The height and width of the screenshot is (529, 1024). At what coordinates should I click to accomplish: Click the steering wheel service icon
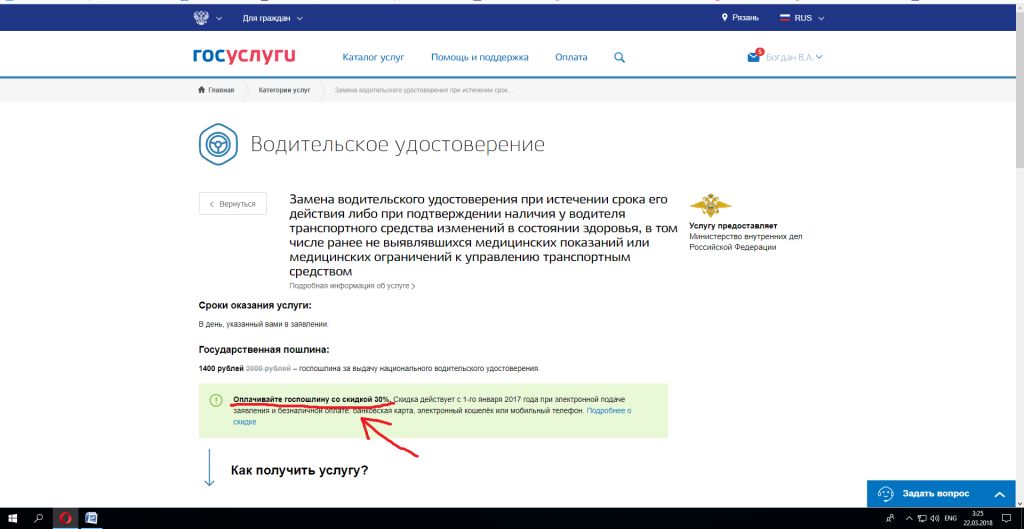[215, 145]
